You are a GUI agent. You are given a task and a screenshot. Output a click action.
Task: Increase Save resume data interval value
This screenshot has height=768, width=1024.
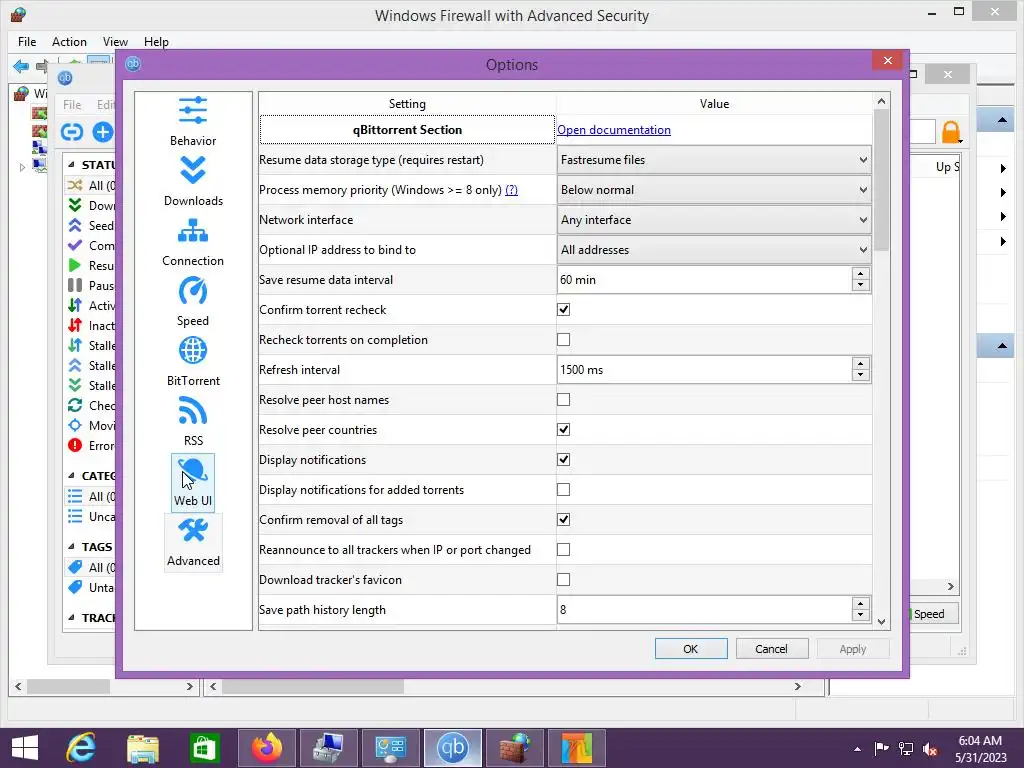[861, 274]
